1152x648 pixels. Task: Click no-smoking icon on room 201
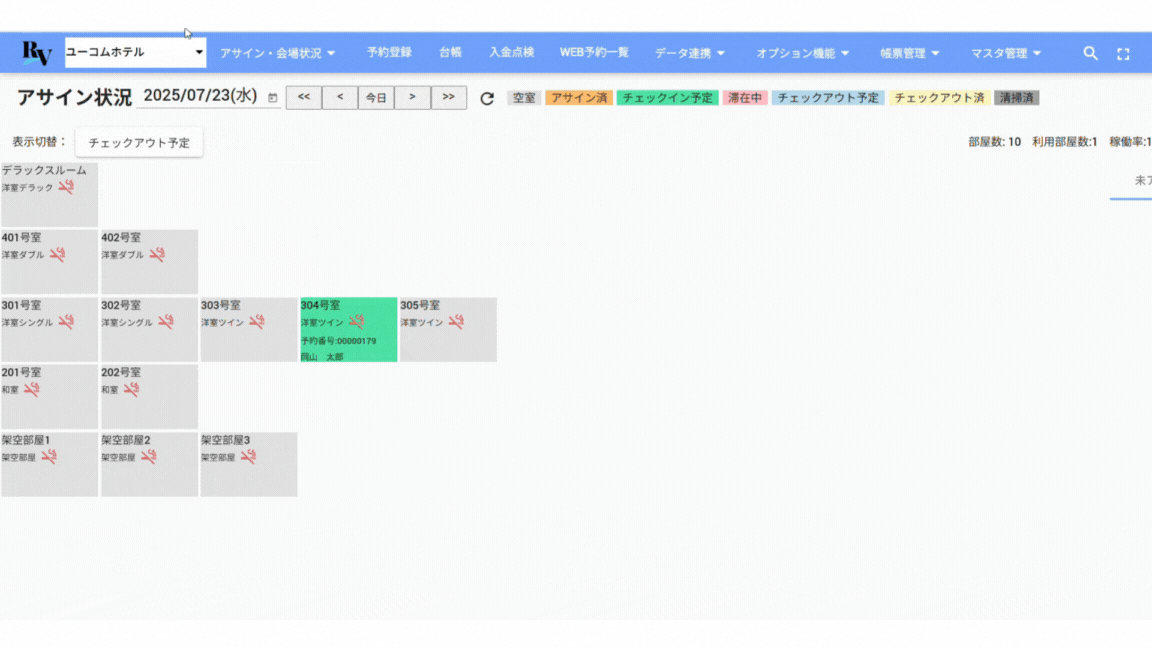31,389
